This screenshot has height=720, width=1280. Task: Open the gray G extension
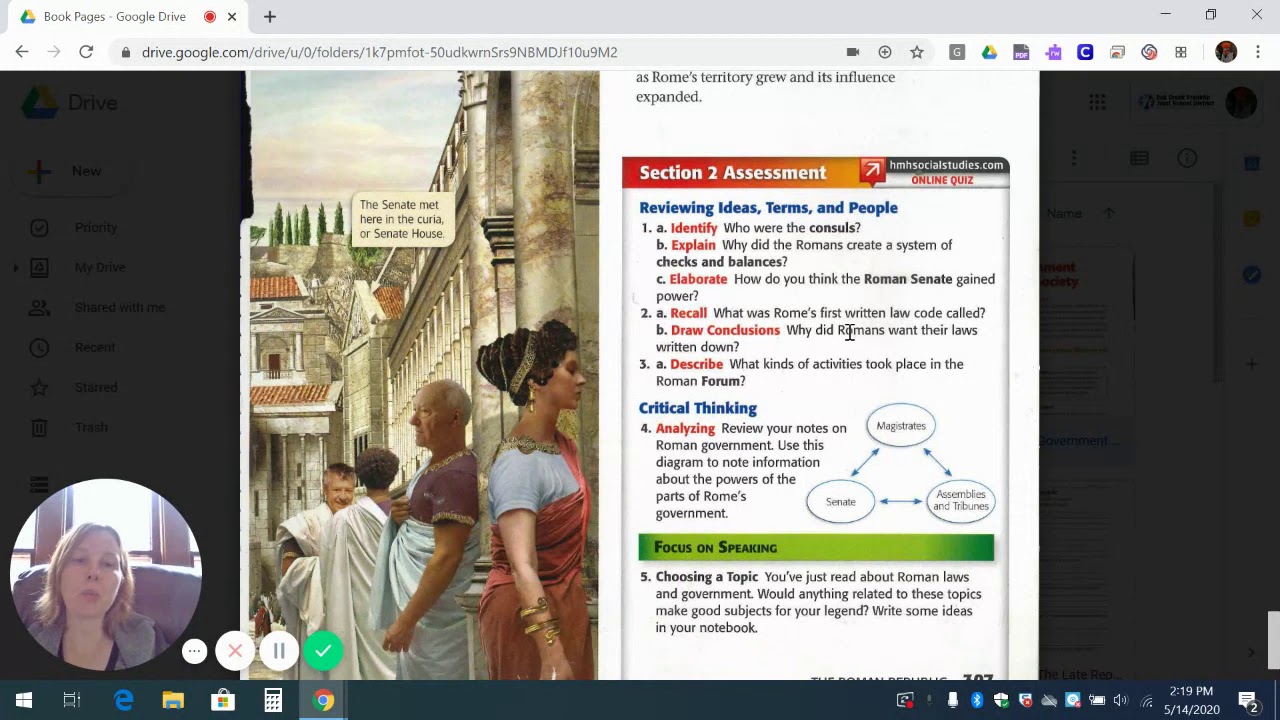click(x=957, y=52)
